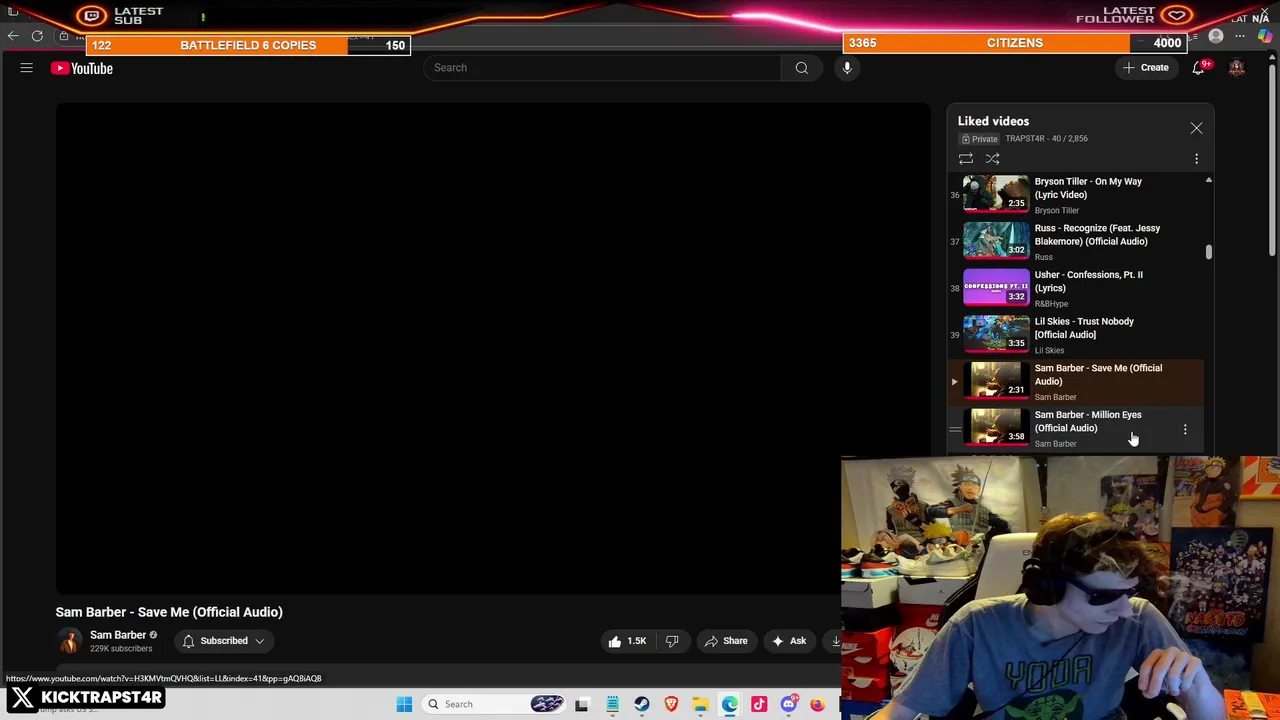
Task: Open Discord from the taskbar
Action: (789, 704)
